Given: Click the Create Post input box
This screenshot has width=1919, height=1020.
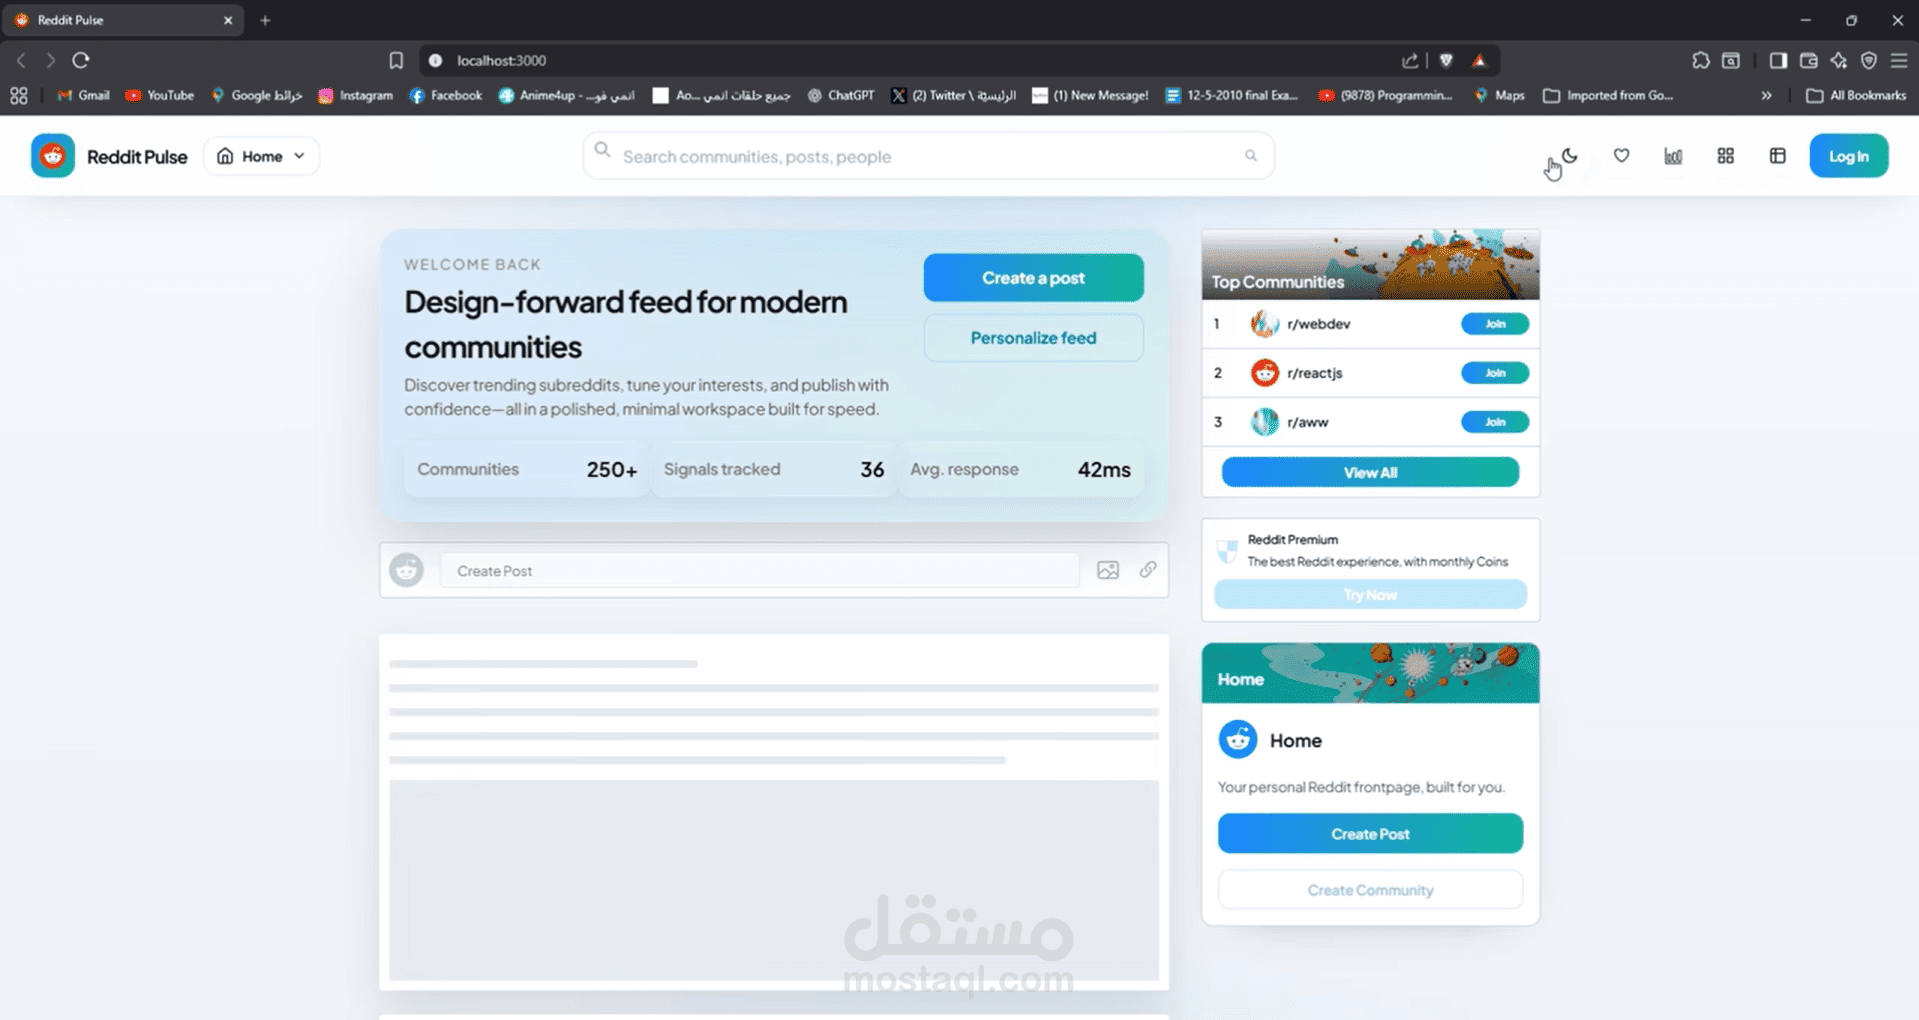Looking at the screenshot, I should tap(759, 571).
